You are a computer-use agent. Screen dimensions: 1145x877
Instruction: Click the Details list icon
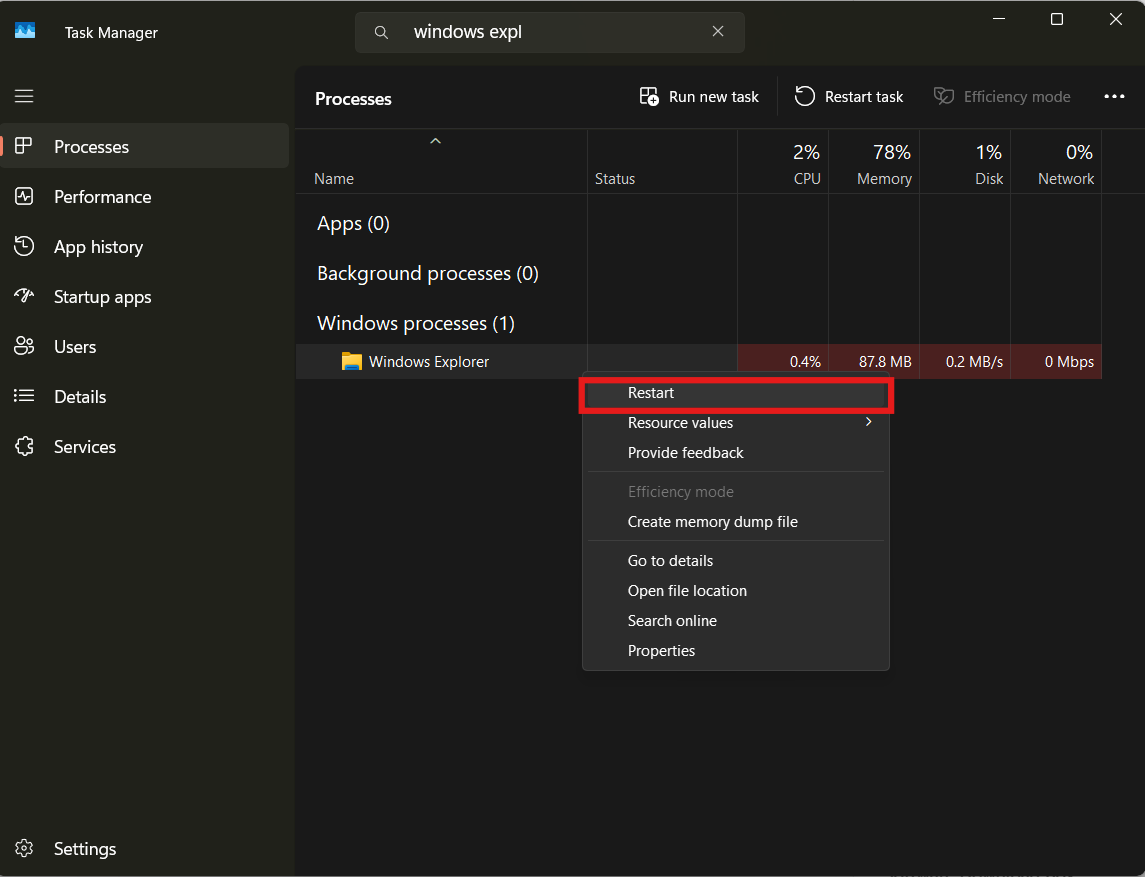point(23,396)
